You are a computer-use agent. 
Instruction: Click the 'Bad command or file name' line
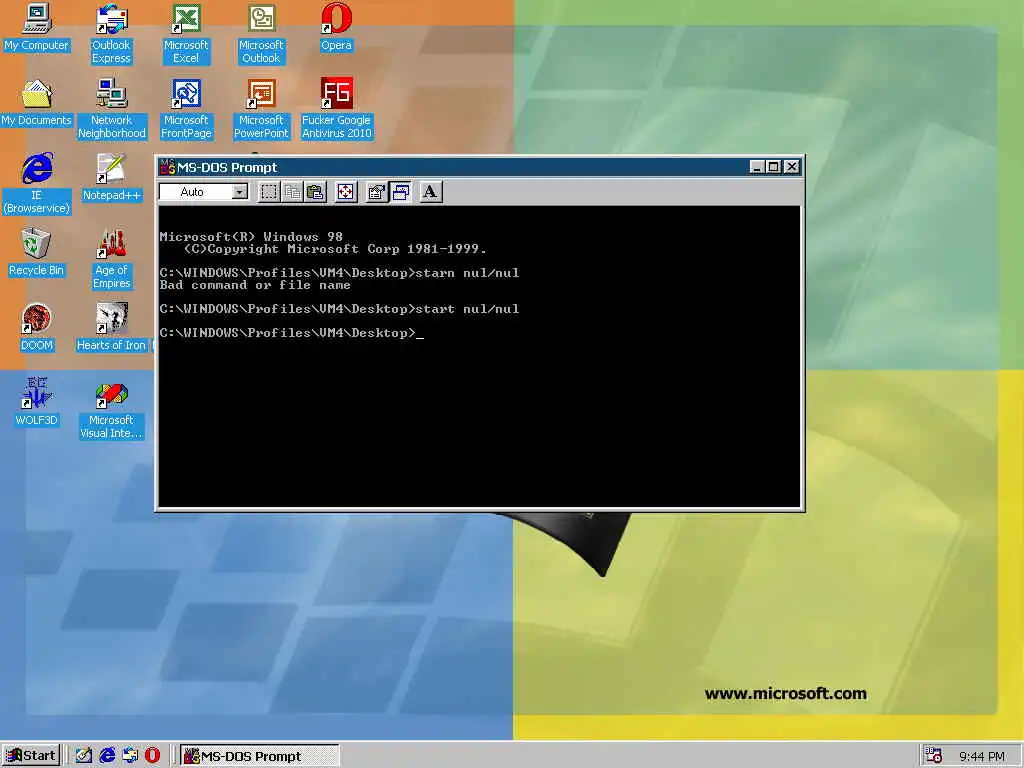[x=255, y=285]
